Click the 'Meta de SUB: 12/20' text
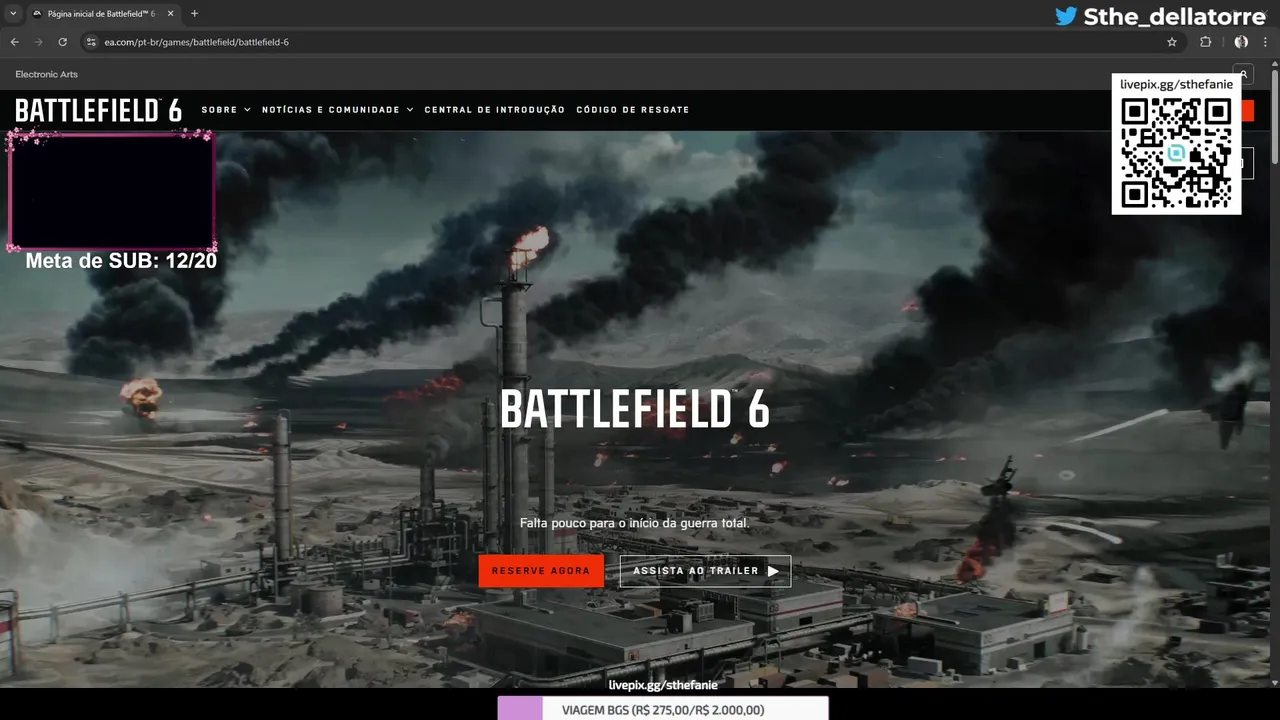Screen dimensions: 1280x720 [121, 261]
